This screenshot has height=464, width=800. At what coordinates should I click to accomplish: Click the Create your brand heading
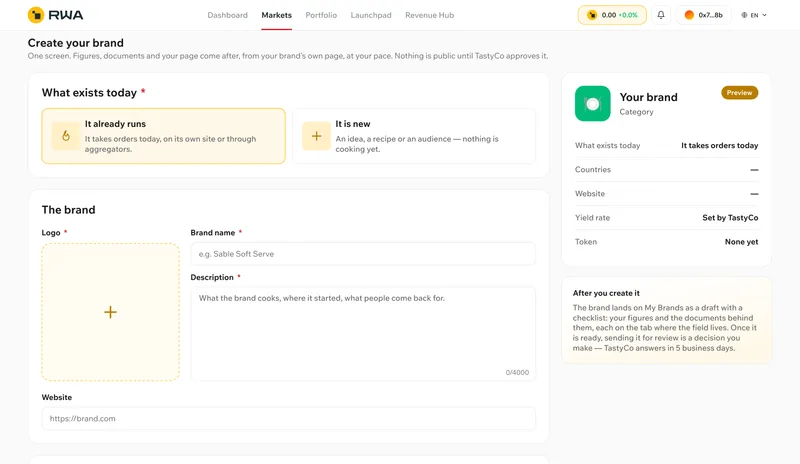[x=76, y=43]
